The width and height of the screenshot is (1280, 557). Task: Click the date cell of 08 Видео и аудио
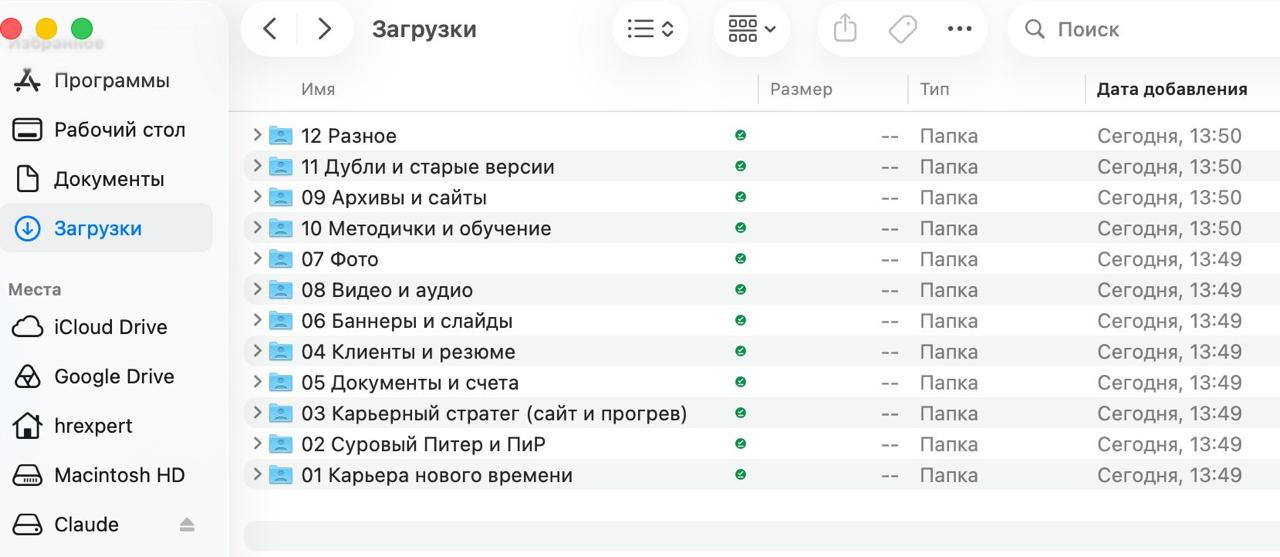pos(1169,290)
